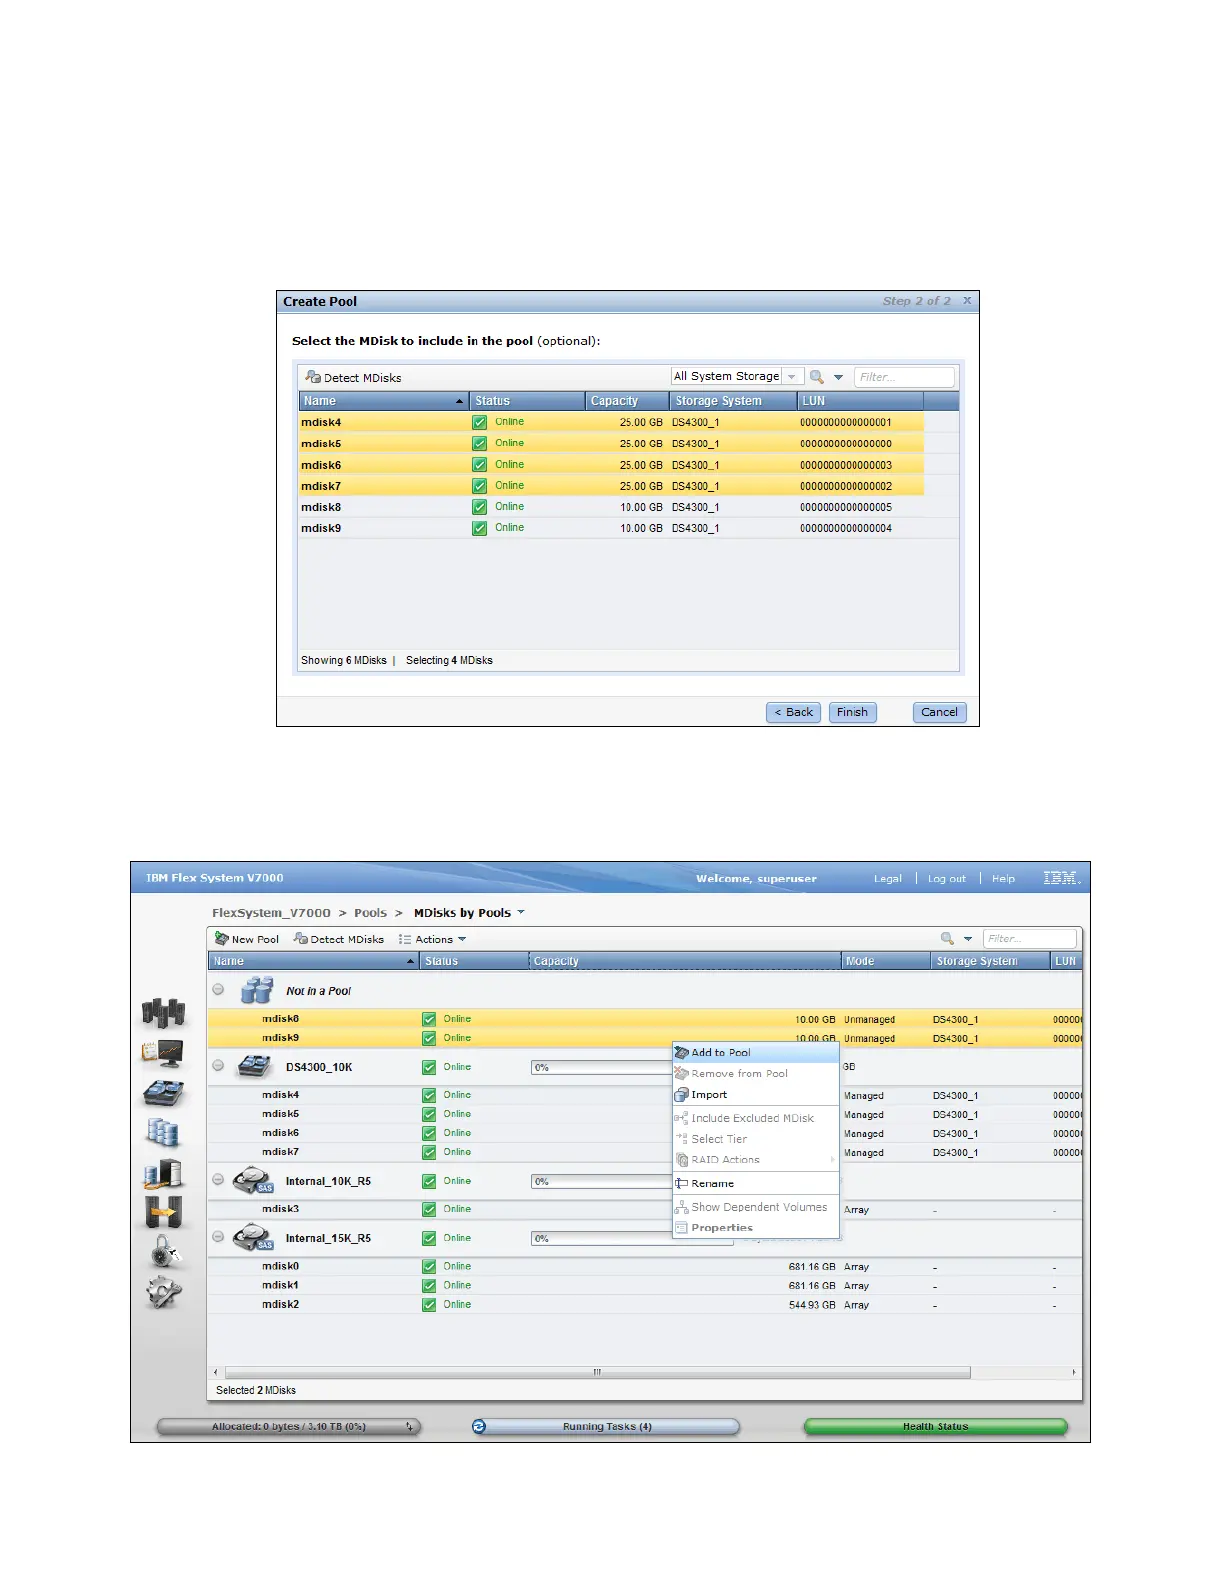
Task: Click Detect MDisks in the MDisks by Pools toolbar
Action: coord(339,939)
